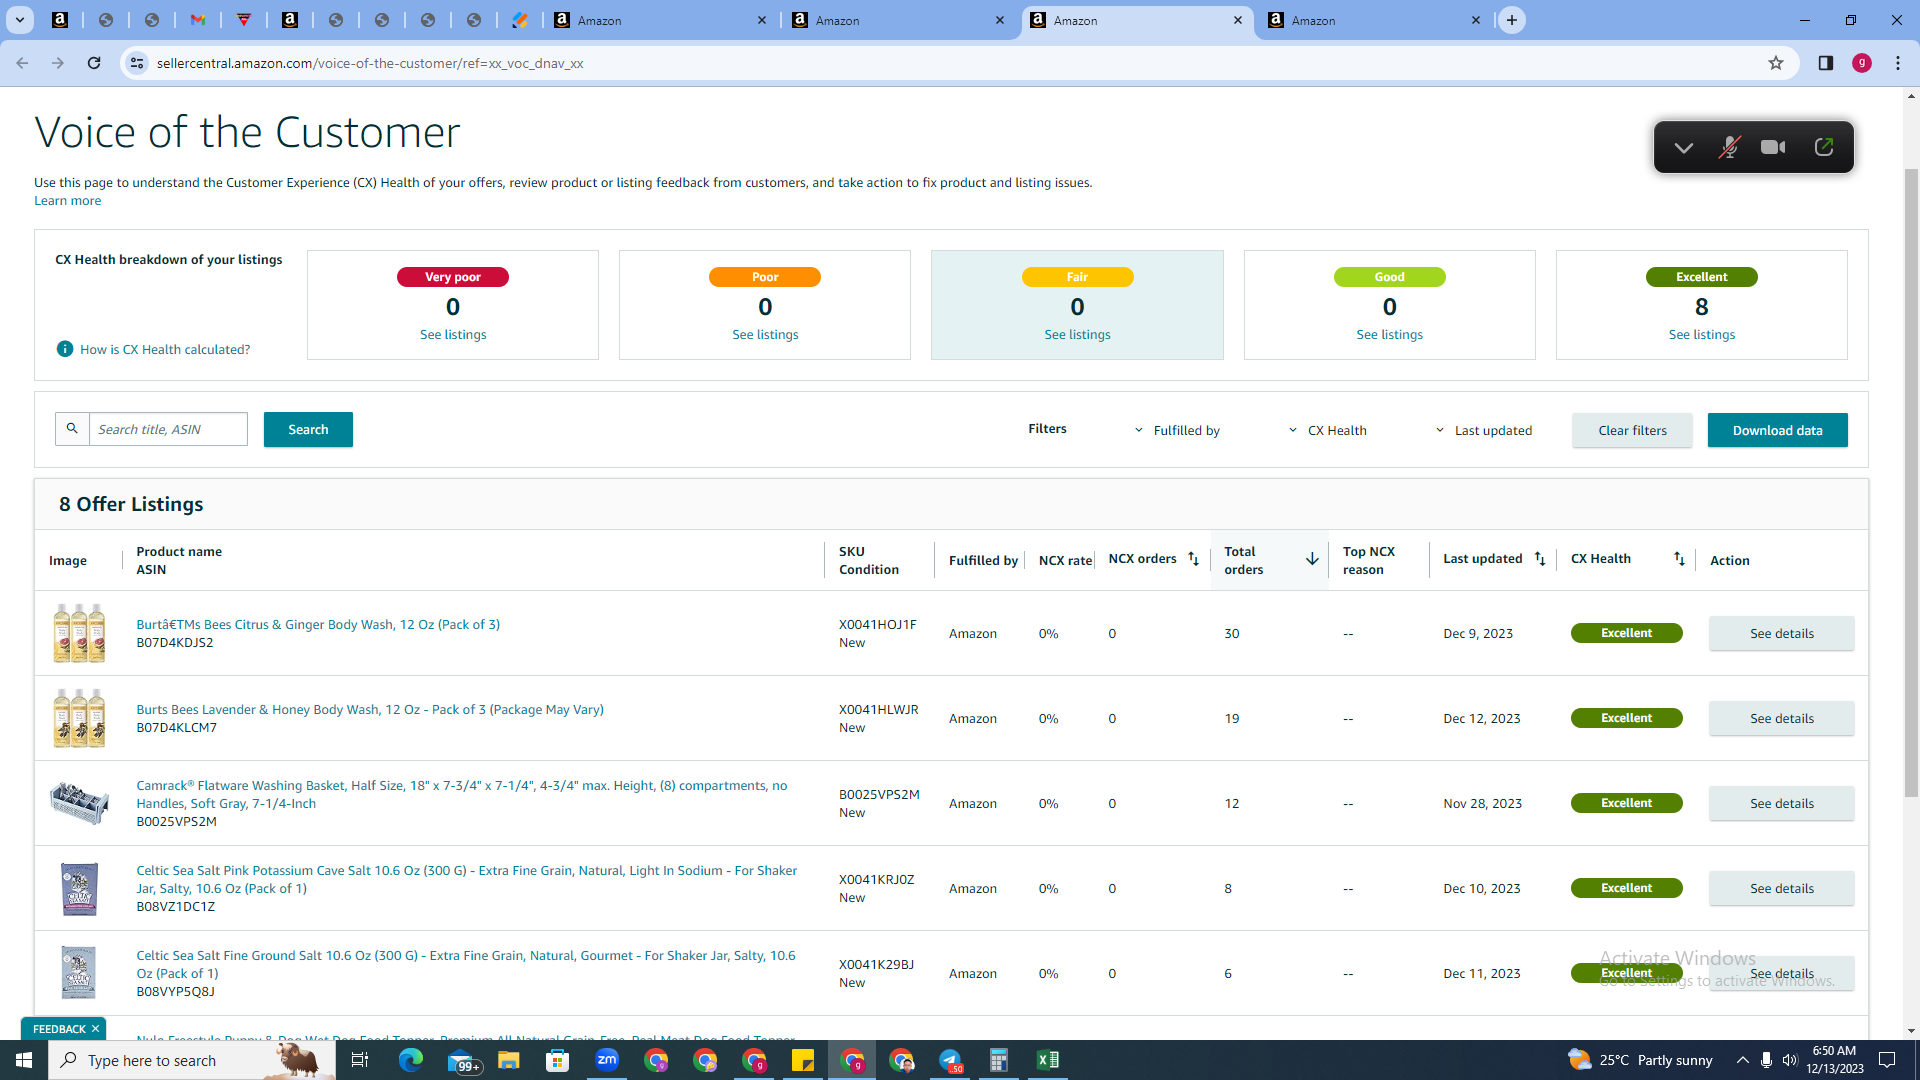The image size is (1920, 1080).
Task: Open the Camrack Flatware Washing Basket link
Action: point(462,795)
